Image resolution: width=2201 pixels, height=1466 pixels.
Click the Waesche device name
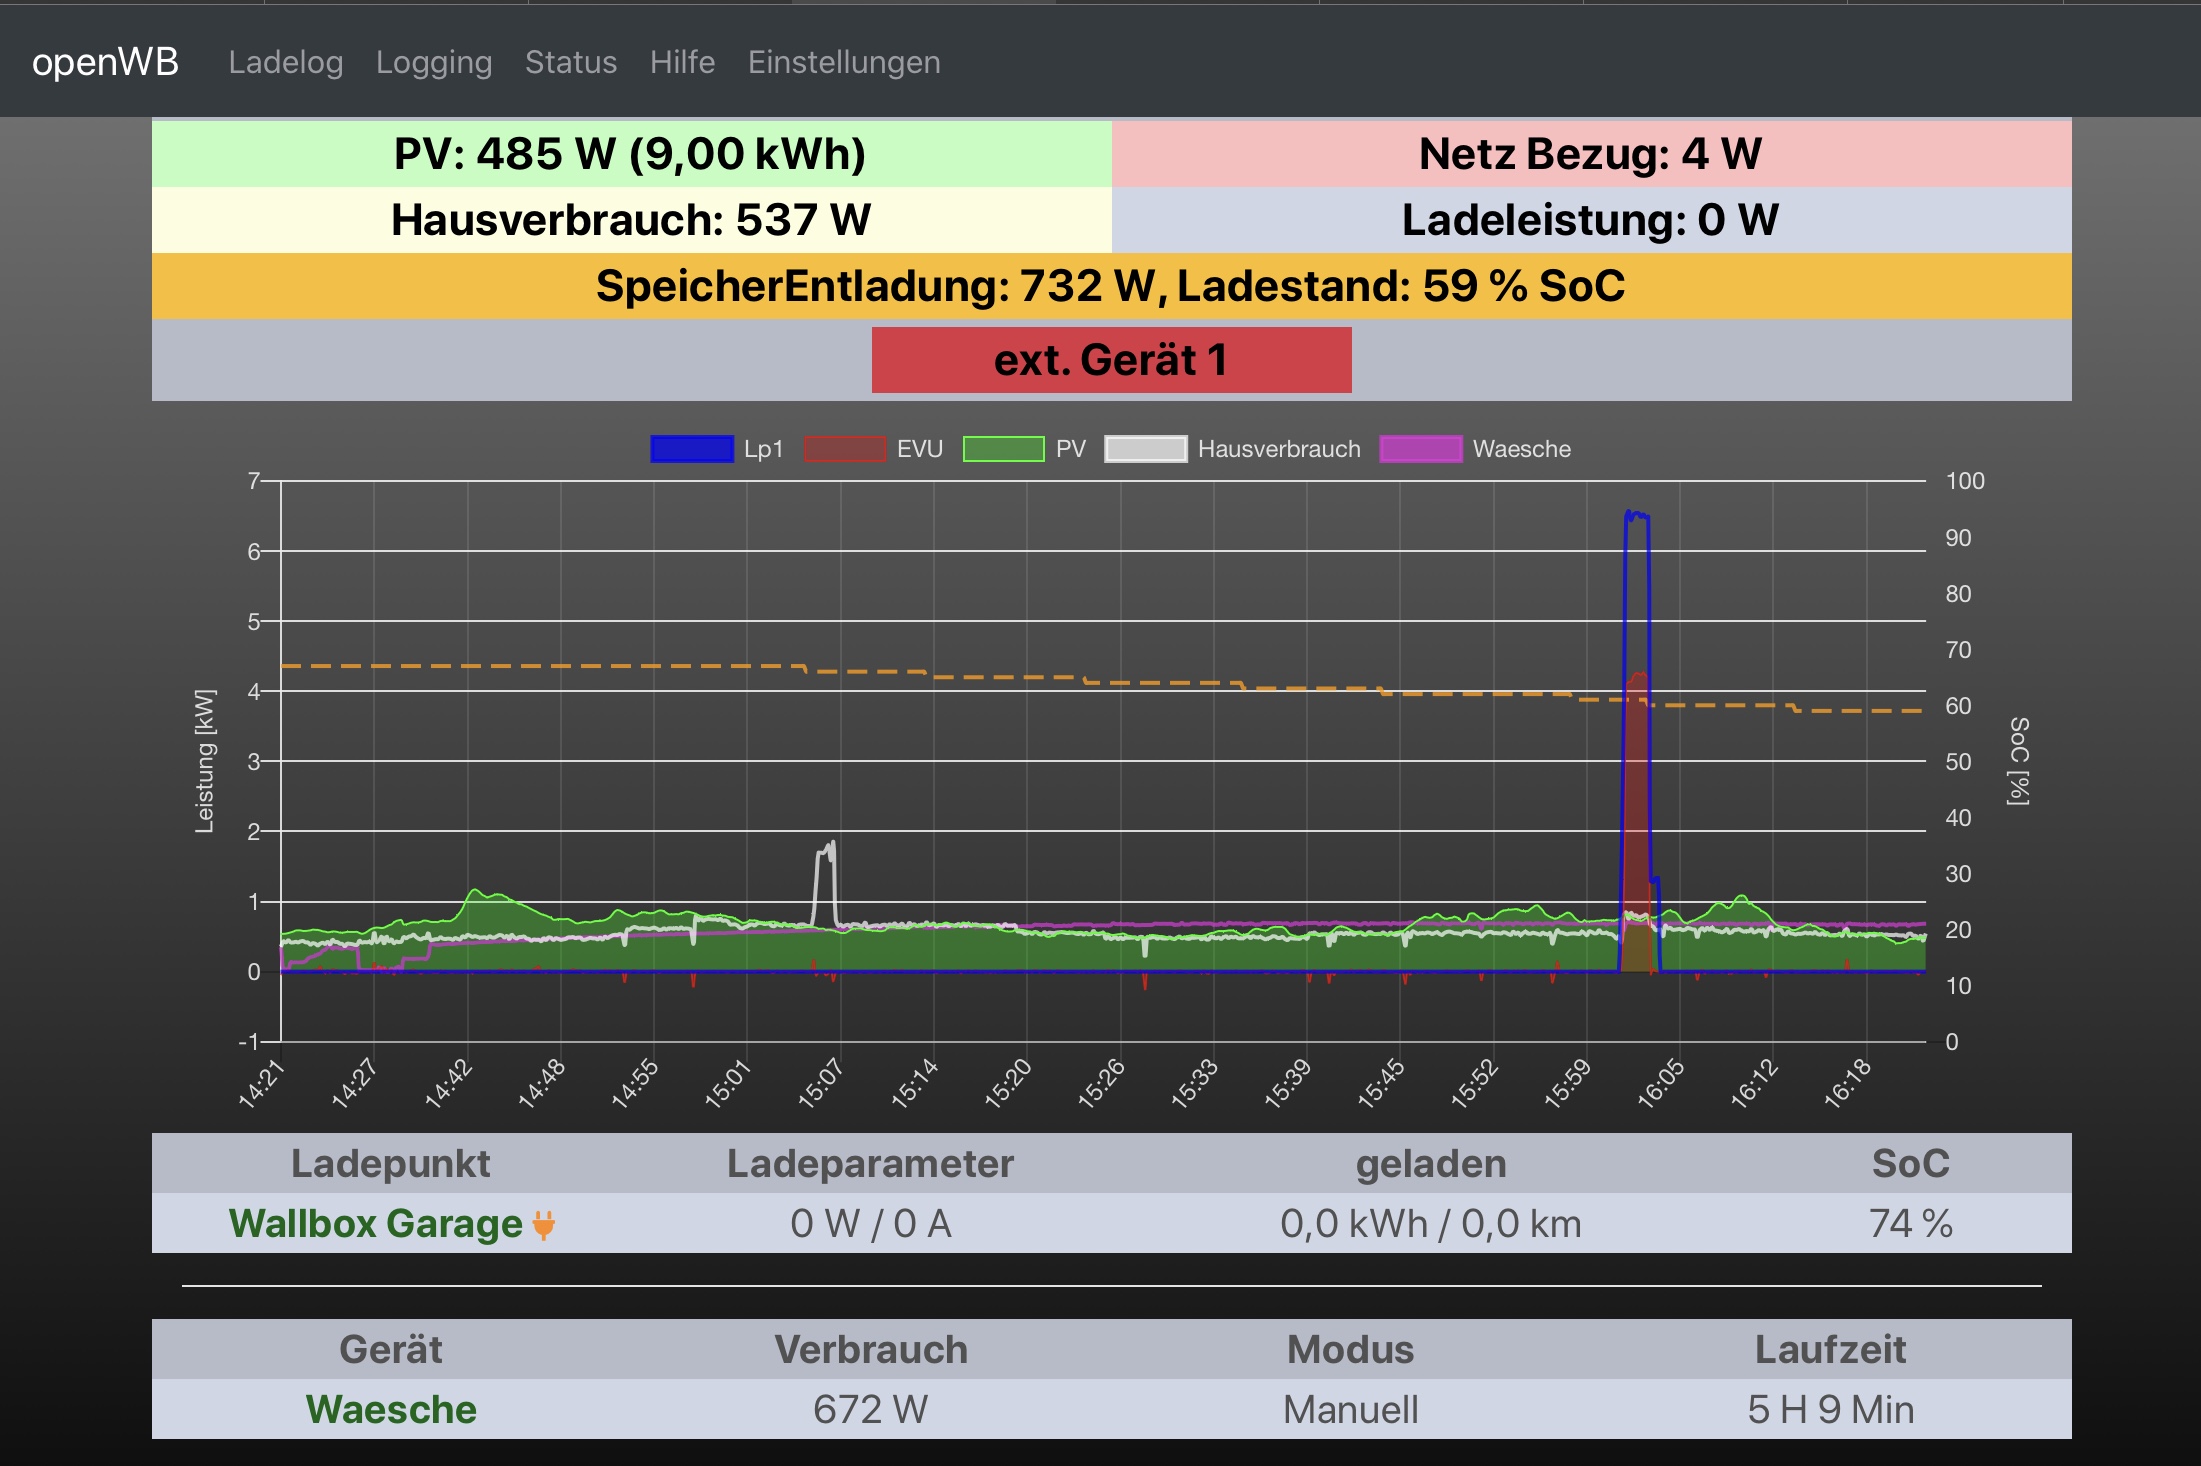point(391,1410)
